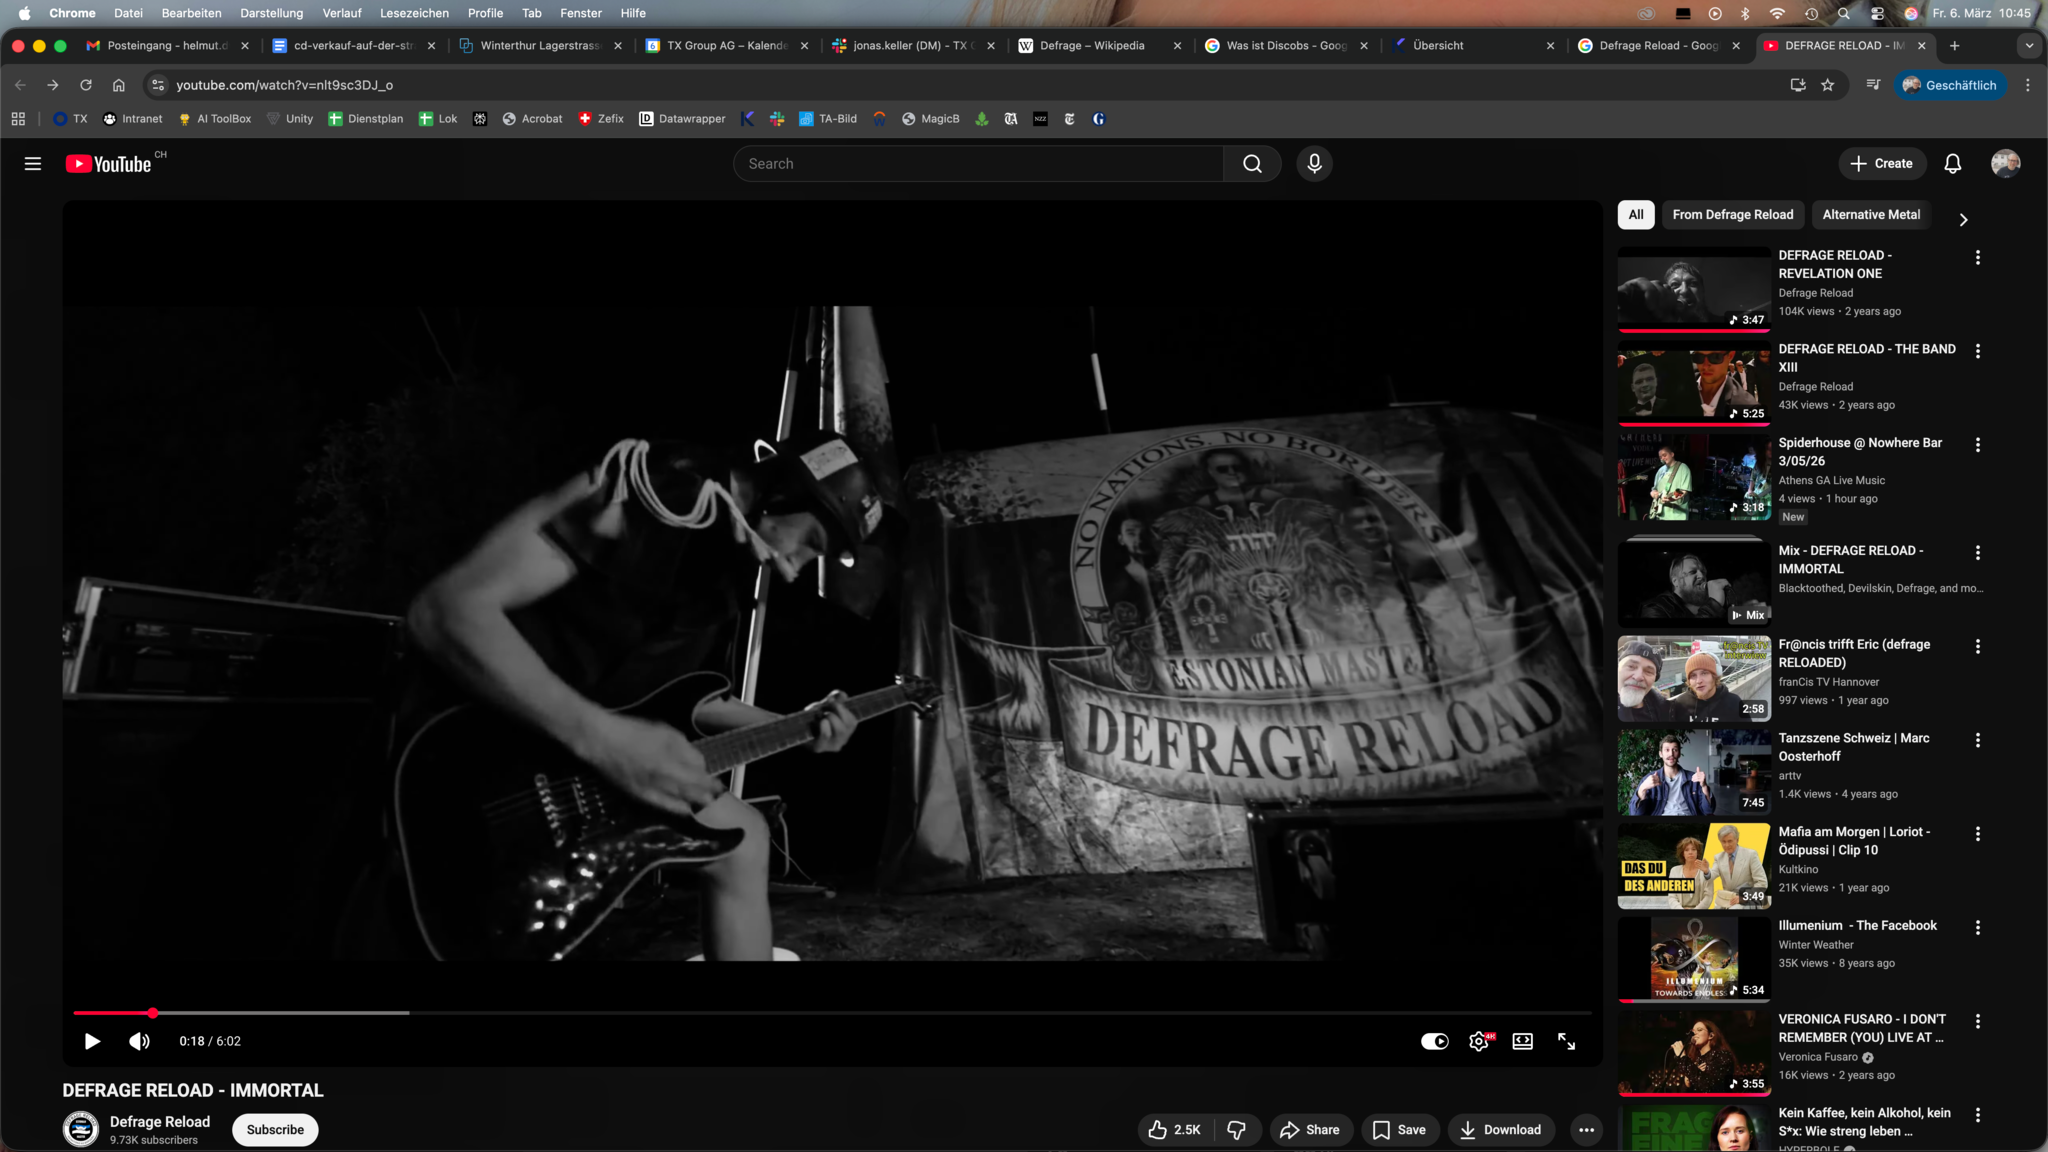Screen dimensions: 2048x1152
Task: Open options menu for REVELATION ONE video
Action: (1977, 258)
